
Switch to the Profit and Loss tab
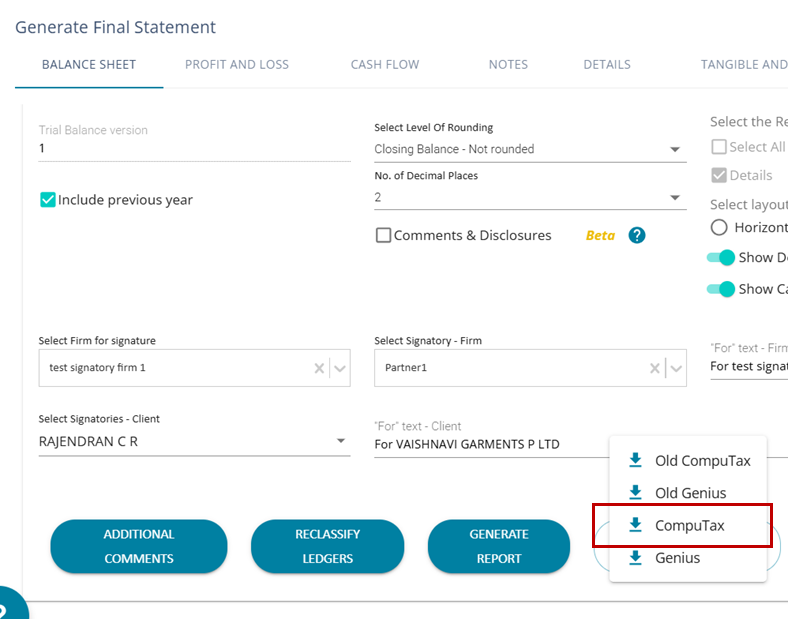click(237, 65)
